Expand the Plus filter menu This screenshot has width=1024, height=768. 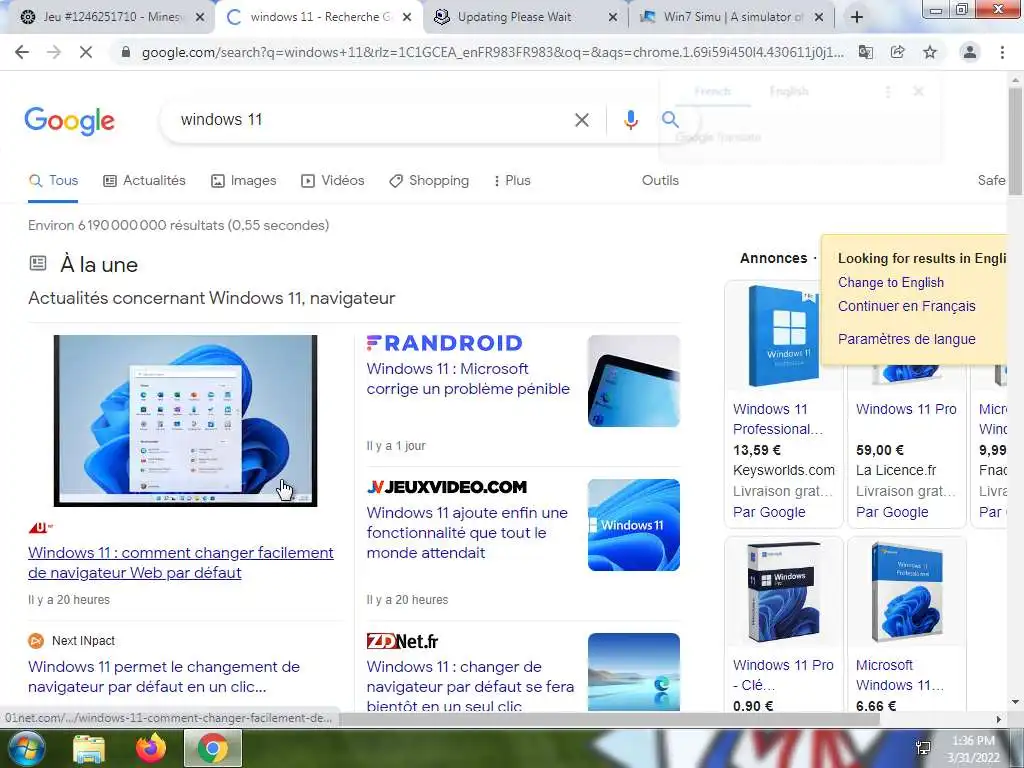[x=513, y=181]
